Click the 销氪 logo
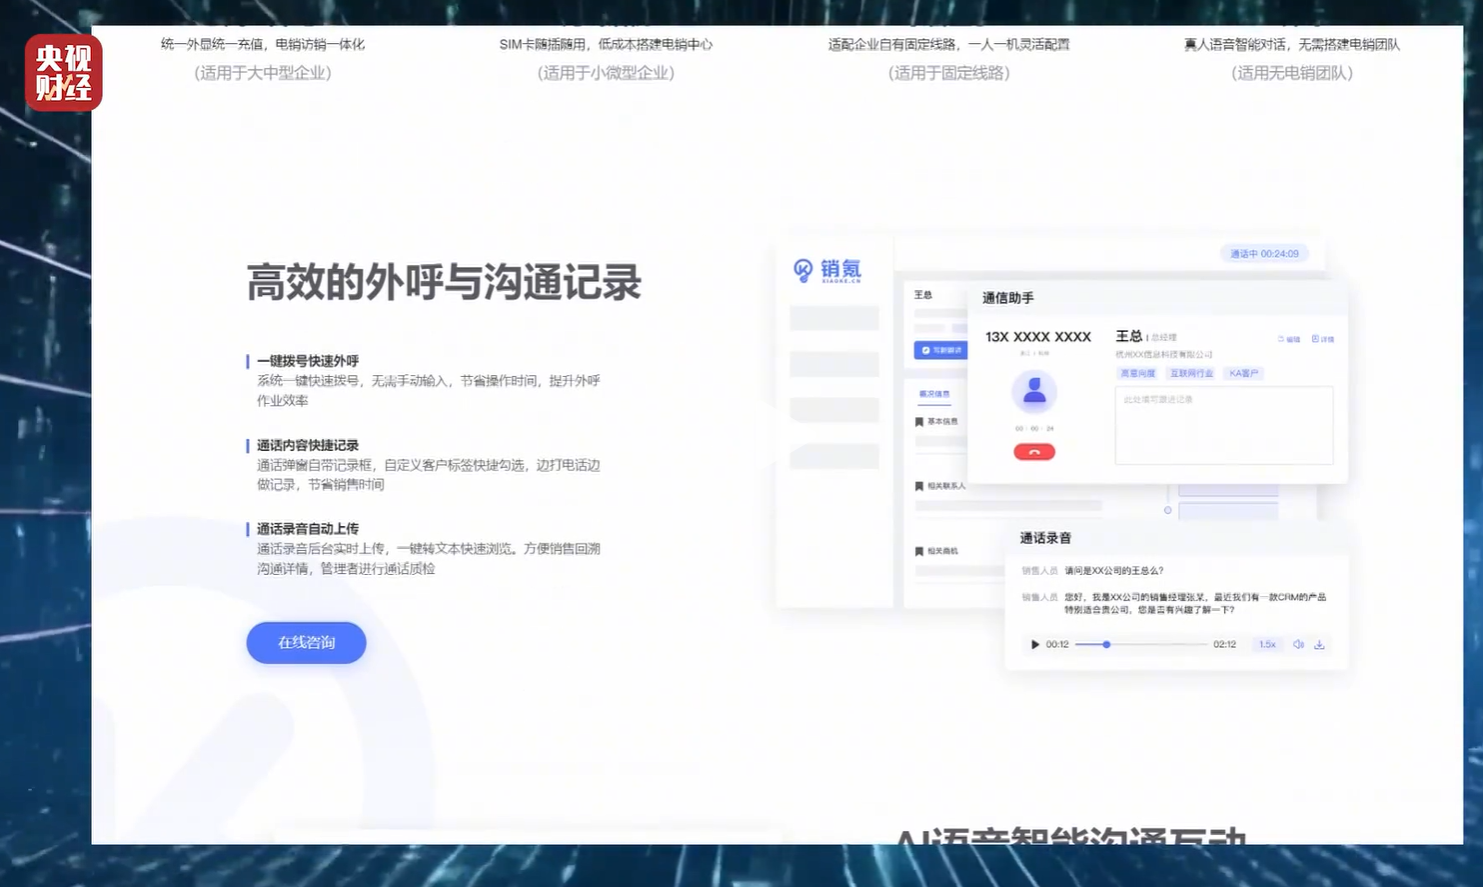 coord(827,270)
